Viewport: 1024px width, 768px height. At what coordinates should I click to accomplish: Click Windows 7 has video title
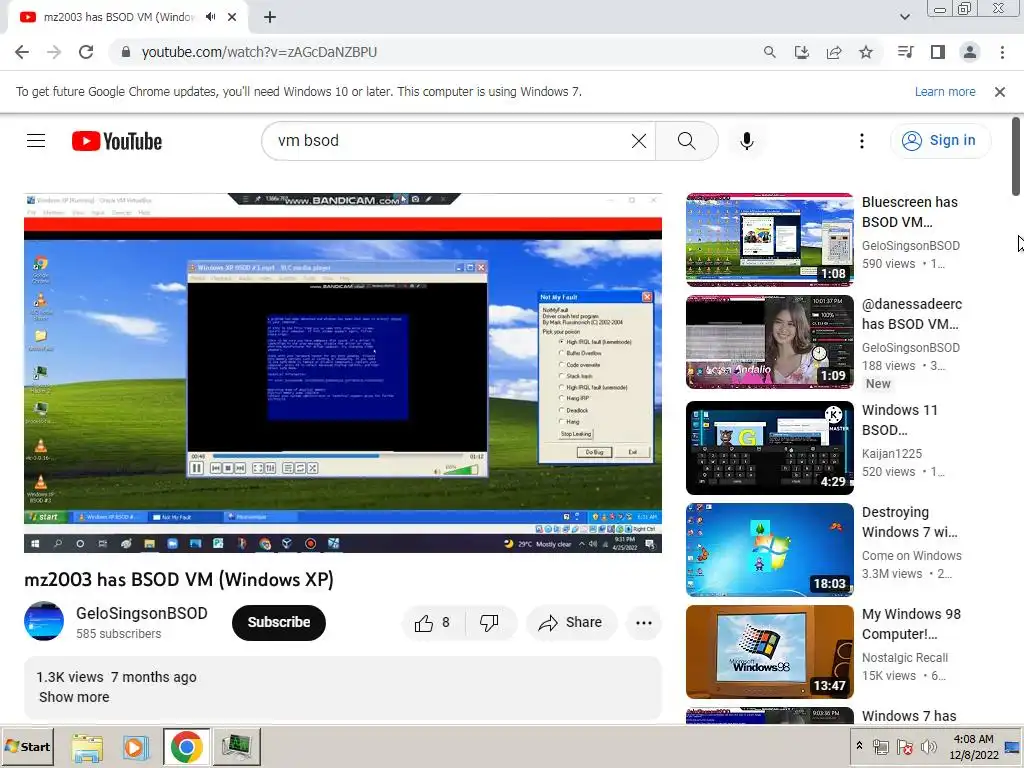pos(908,716)
